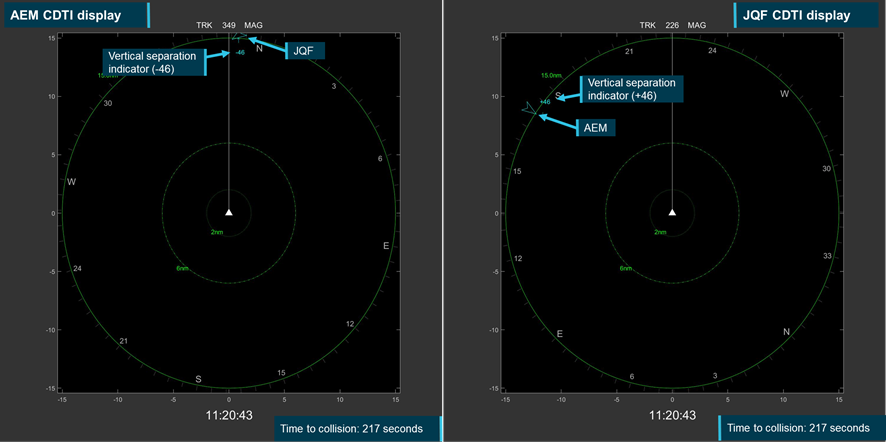Click the 2nm range ring label in the JQF display
886x443 pixels.
(x=660, y=232)
